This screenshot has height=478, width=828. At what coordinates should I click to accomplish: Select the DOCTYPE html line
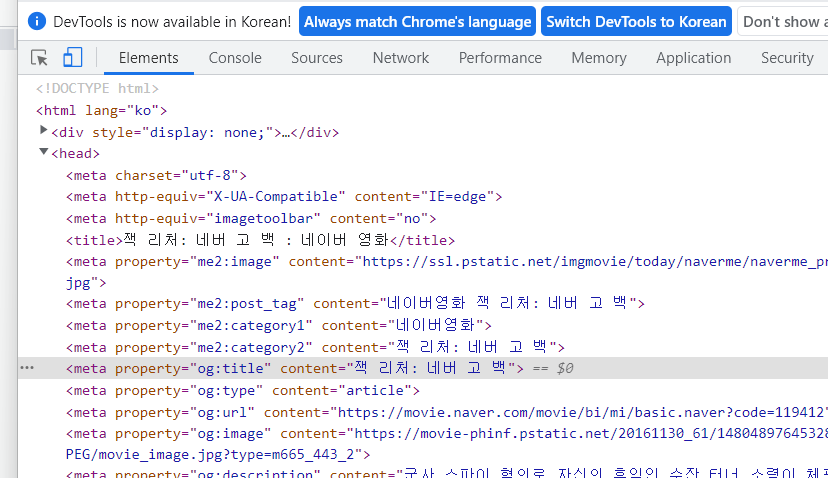(97, 88)
